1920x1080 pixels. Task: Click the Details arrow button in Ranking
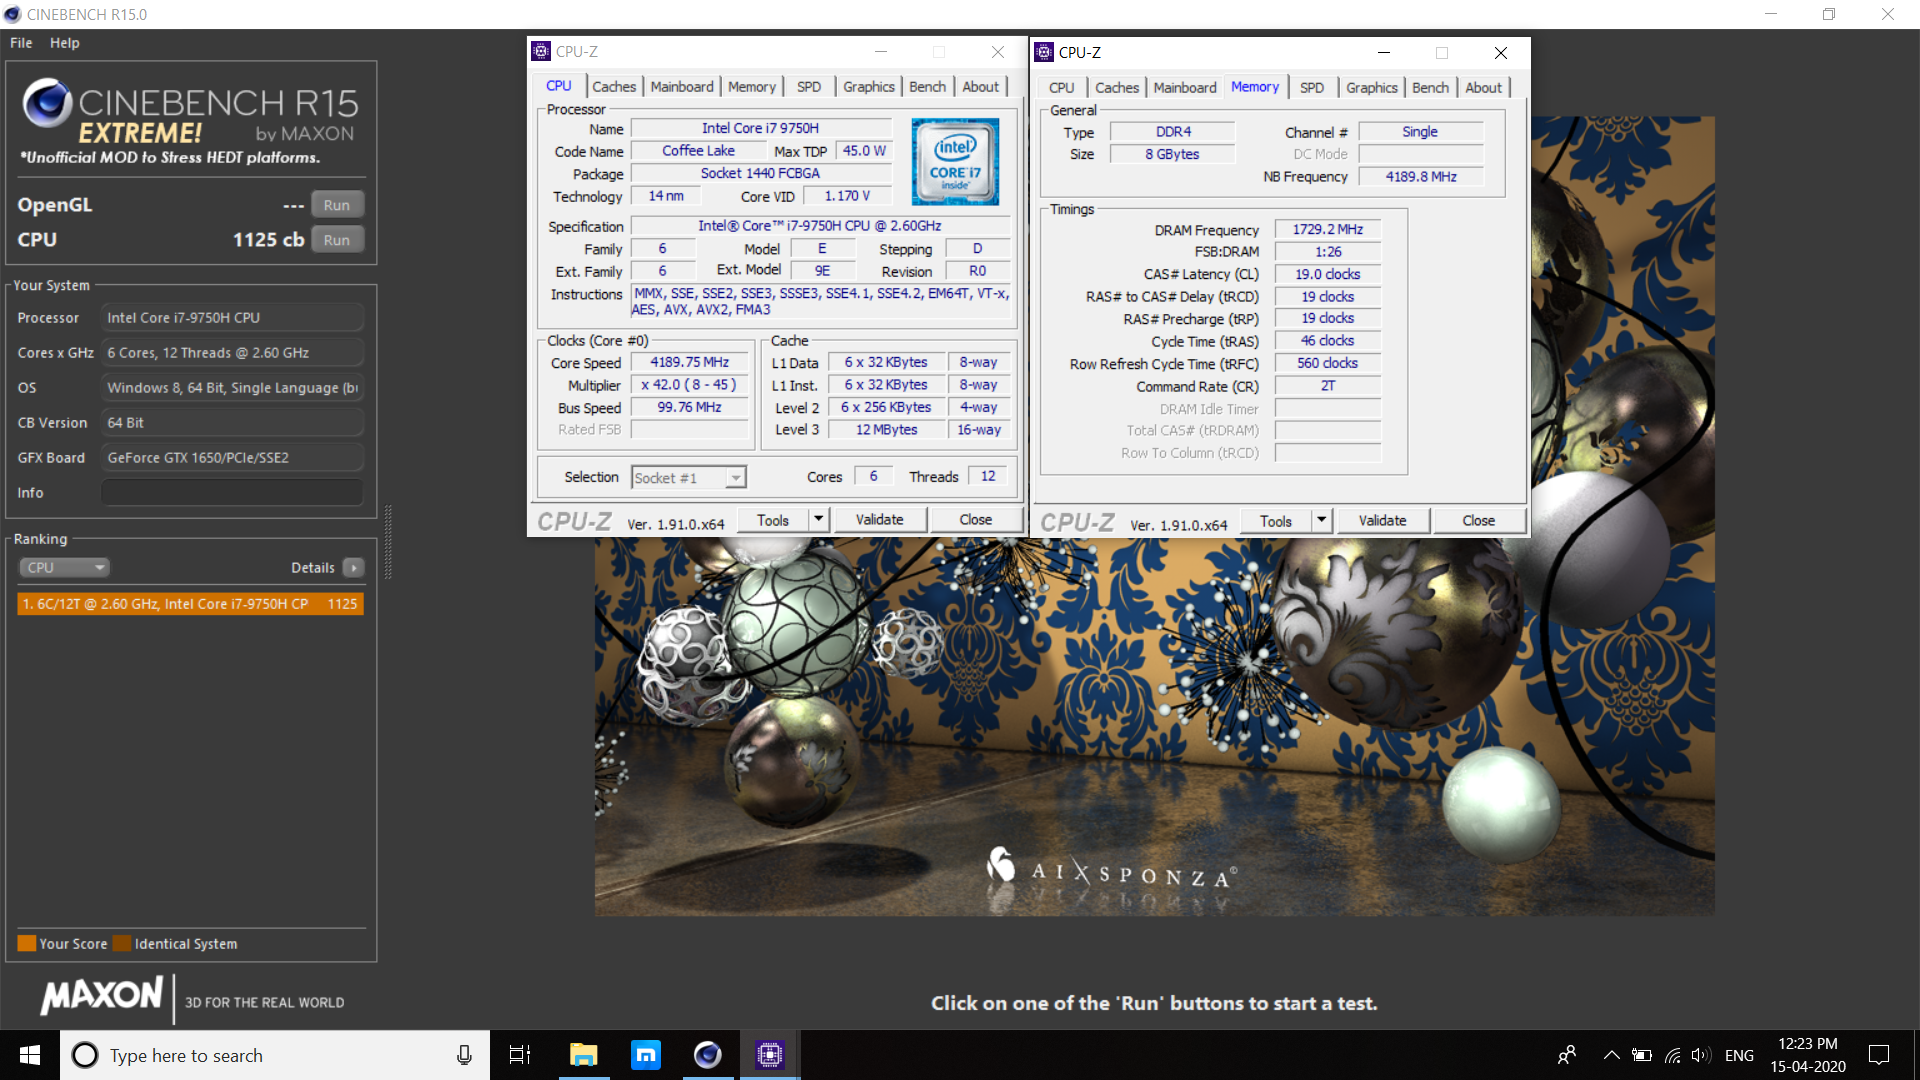click(x=353, y=567)
